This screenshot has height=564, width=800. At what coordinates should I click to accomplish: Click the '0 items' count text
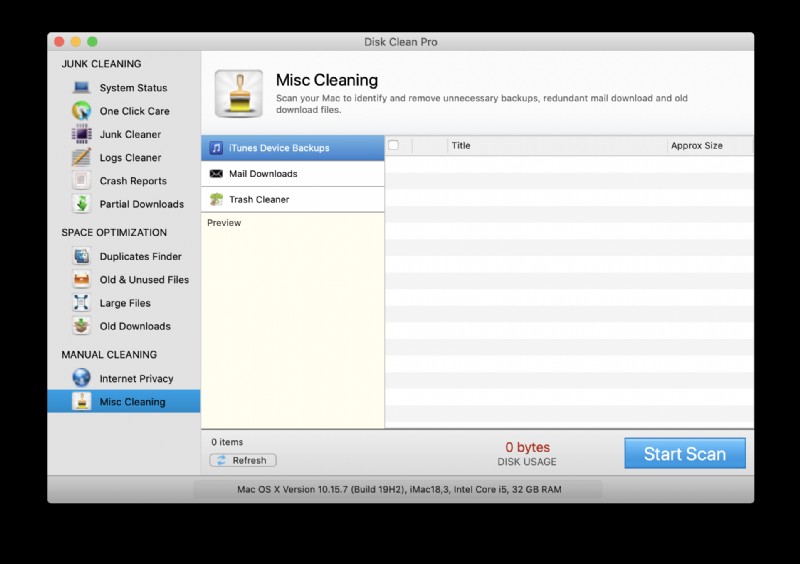[x=227, y=442]
